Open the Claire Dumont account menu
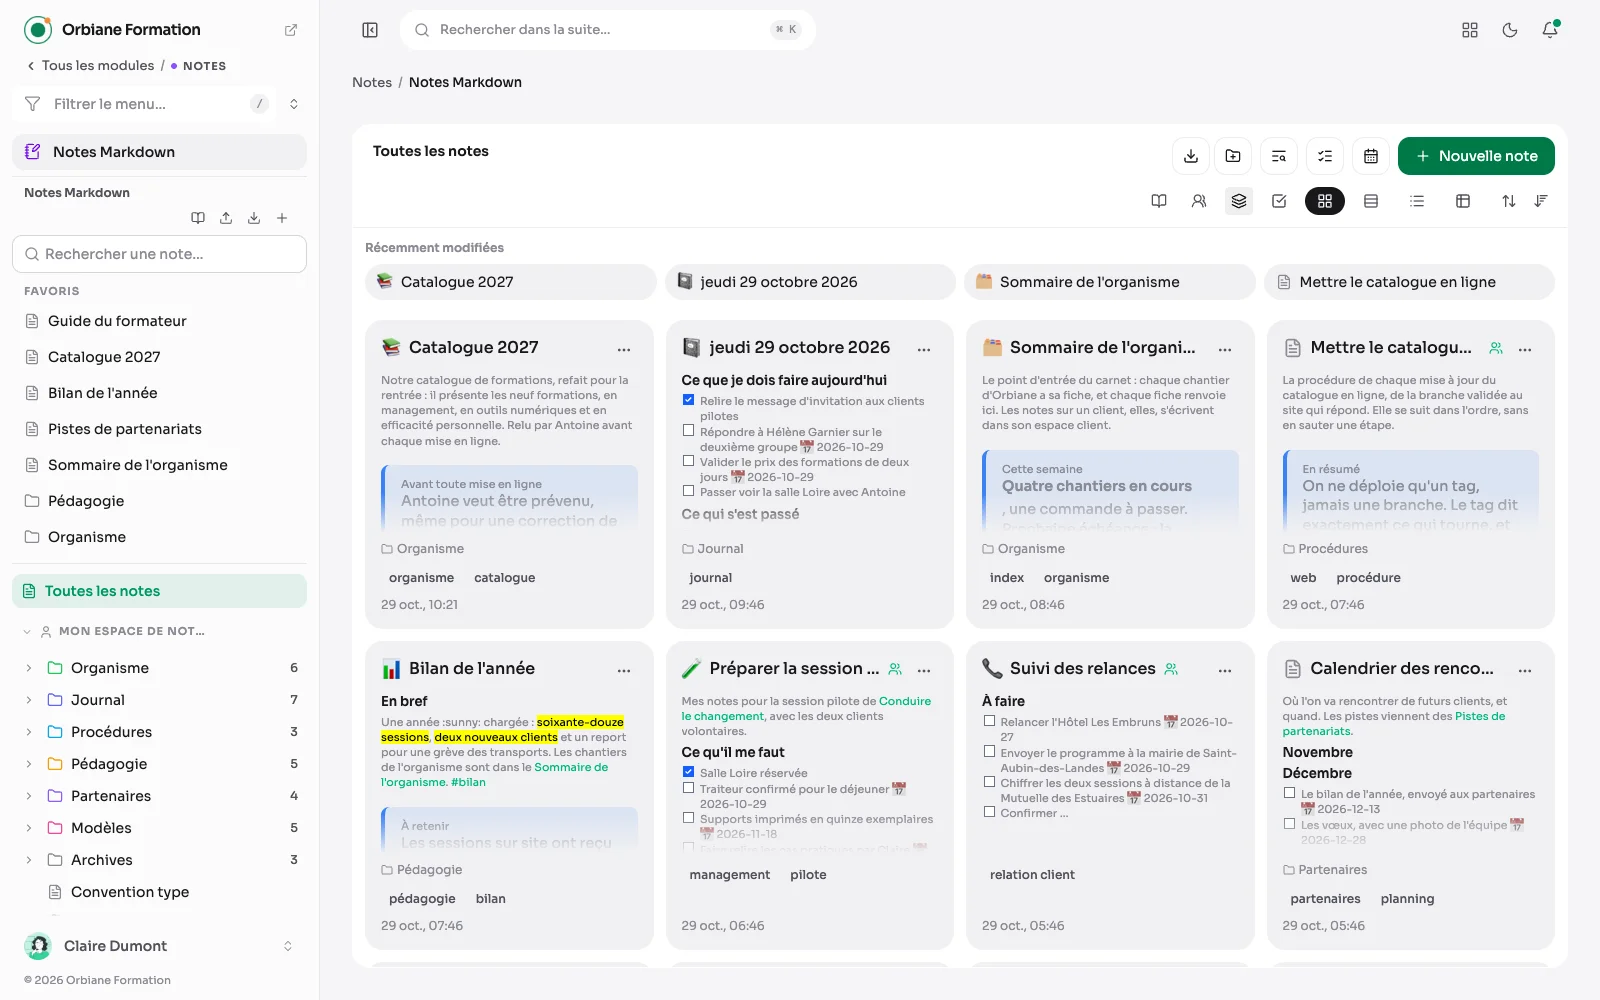The width and height of the screenshot is (1600, 1000). point(160,946)
